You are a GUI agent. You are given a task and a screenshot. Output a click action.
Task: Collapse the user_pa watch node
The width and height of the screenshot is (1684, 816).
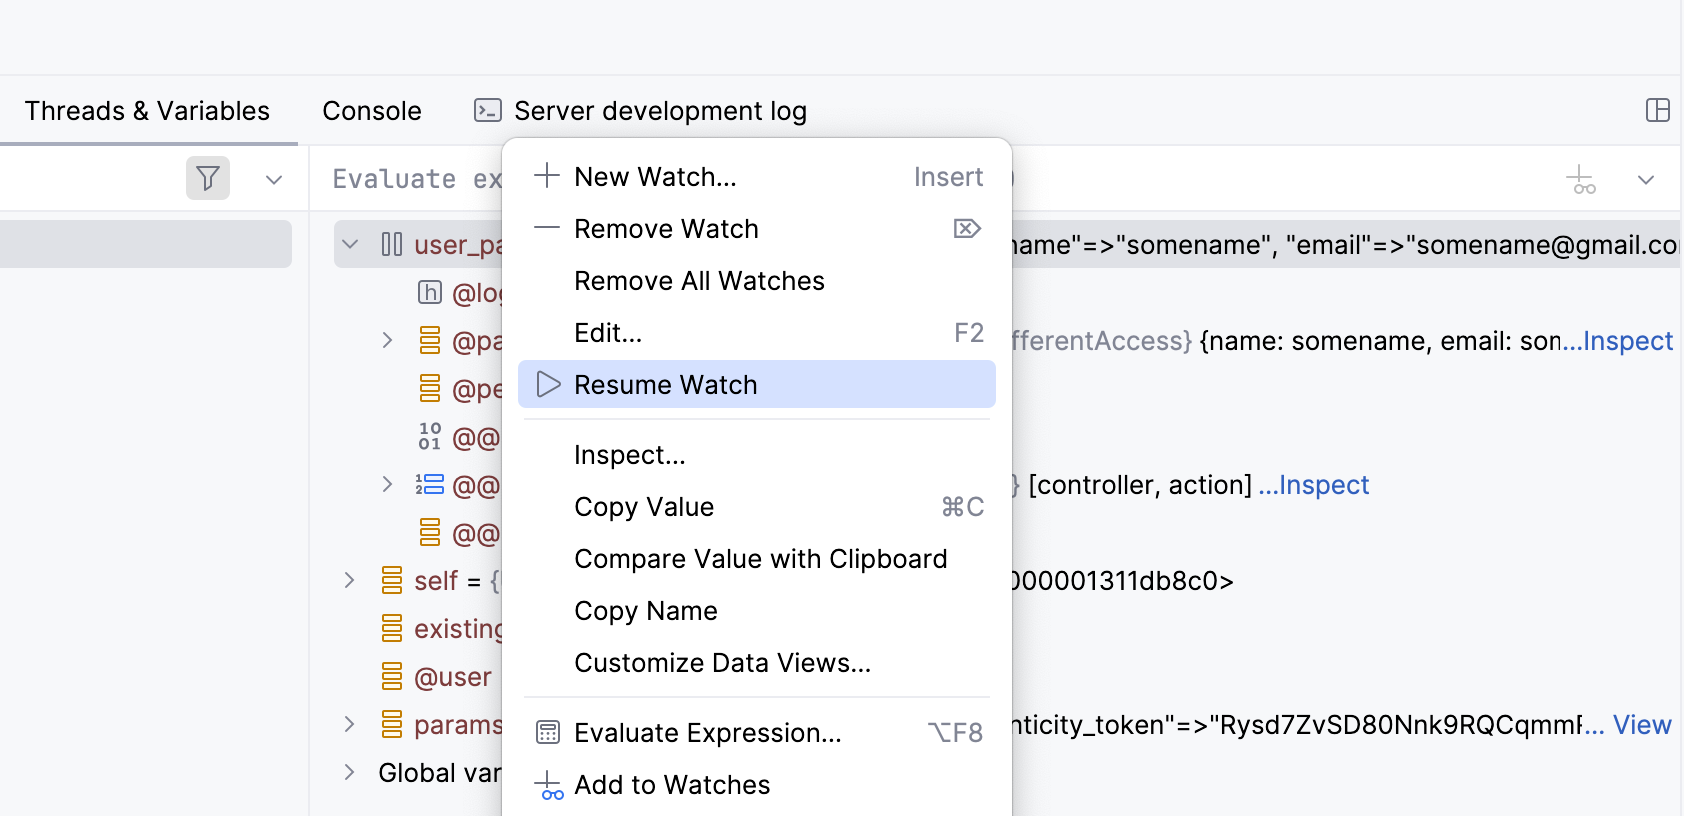click(x=350, y=244)
